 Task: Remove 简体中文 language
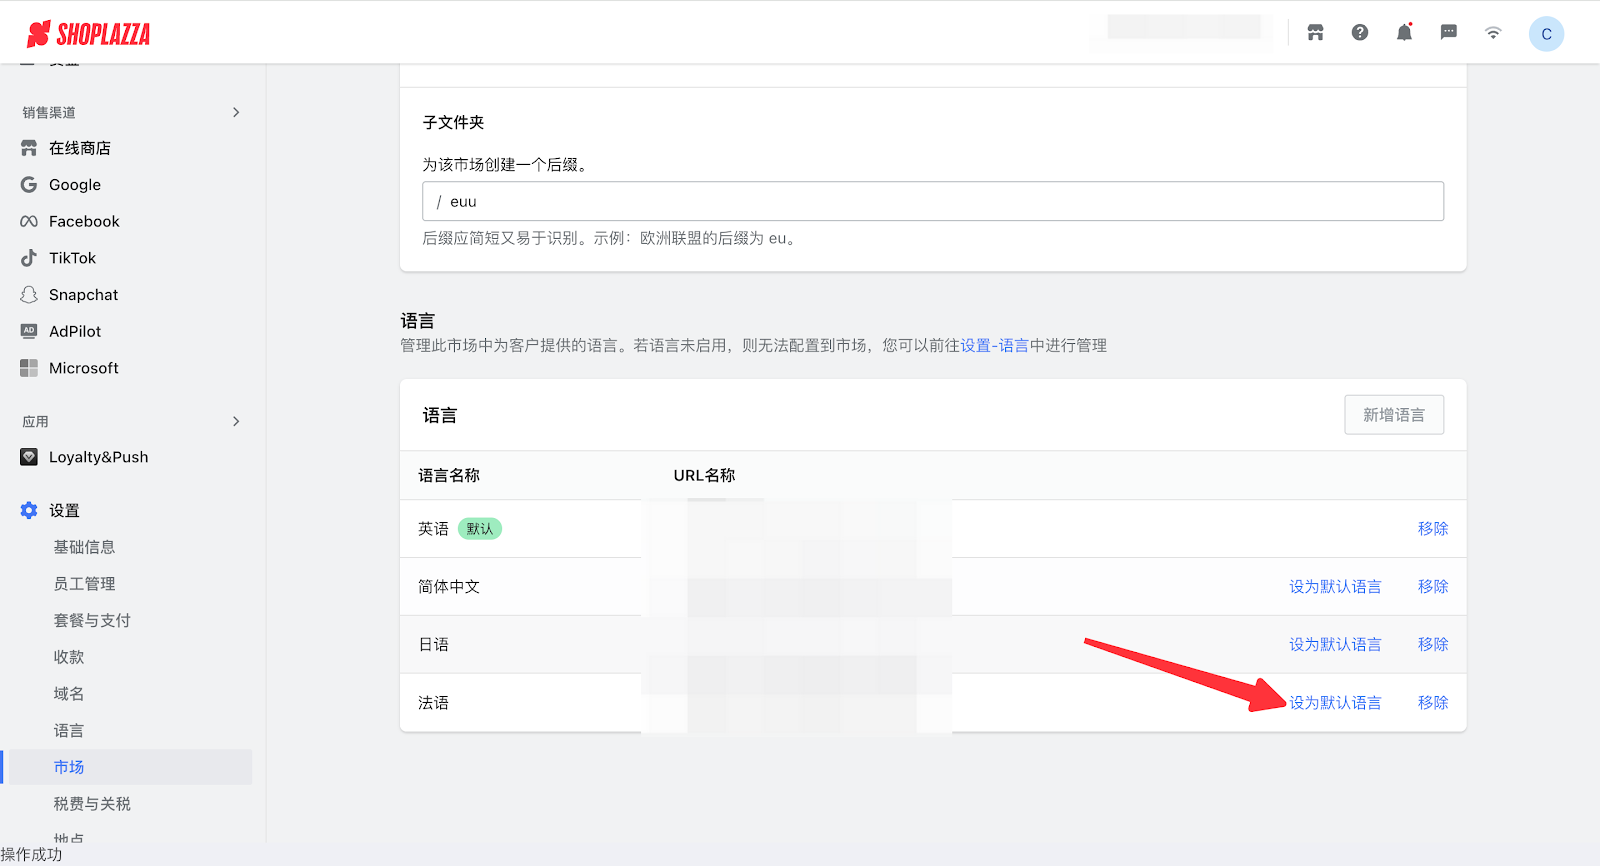point(1432,587)
